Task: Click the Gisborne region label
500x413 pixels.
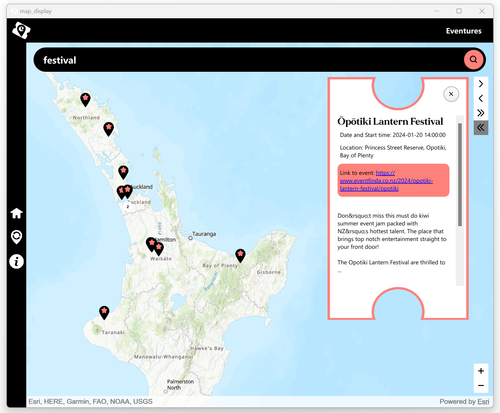Action: pos(268,272)
